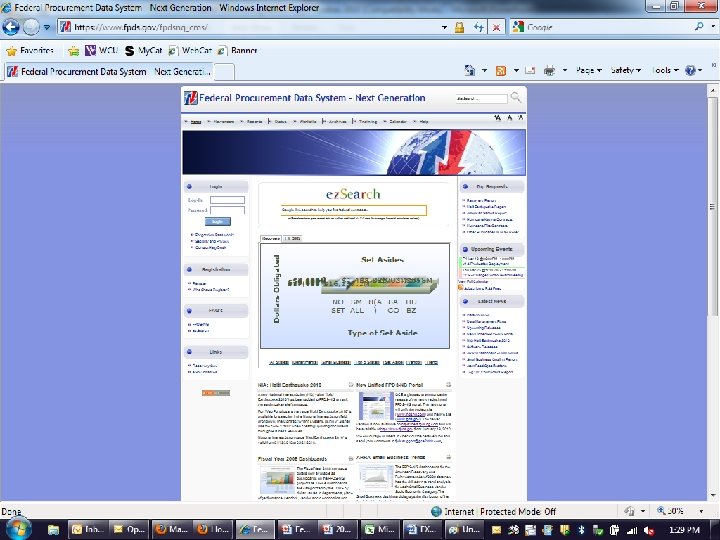
Task: Click the browser Back button
Action: pyautogui.click(x=11, y=27)
